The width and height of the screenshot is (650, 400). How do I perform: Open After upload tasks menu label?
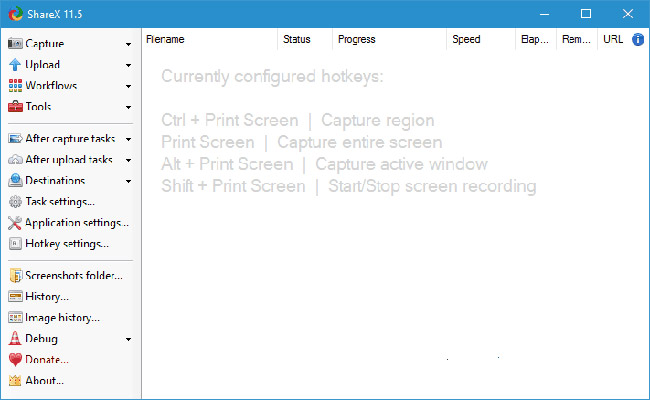[69, 160]
